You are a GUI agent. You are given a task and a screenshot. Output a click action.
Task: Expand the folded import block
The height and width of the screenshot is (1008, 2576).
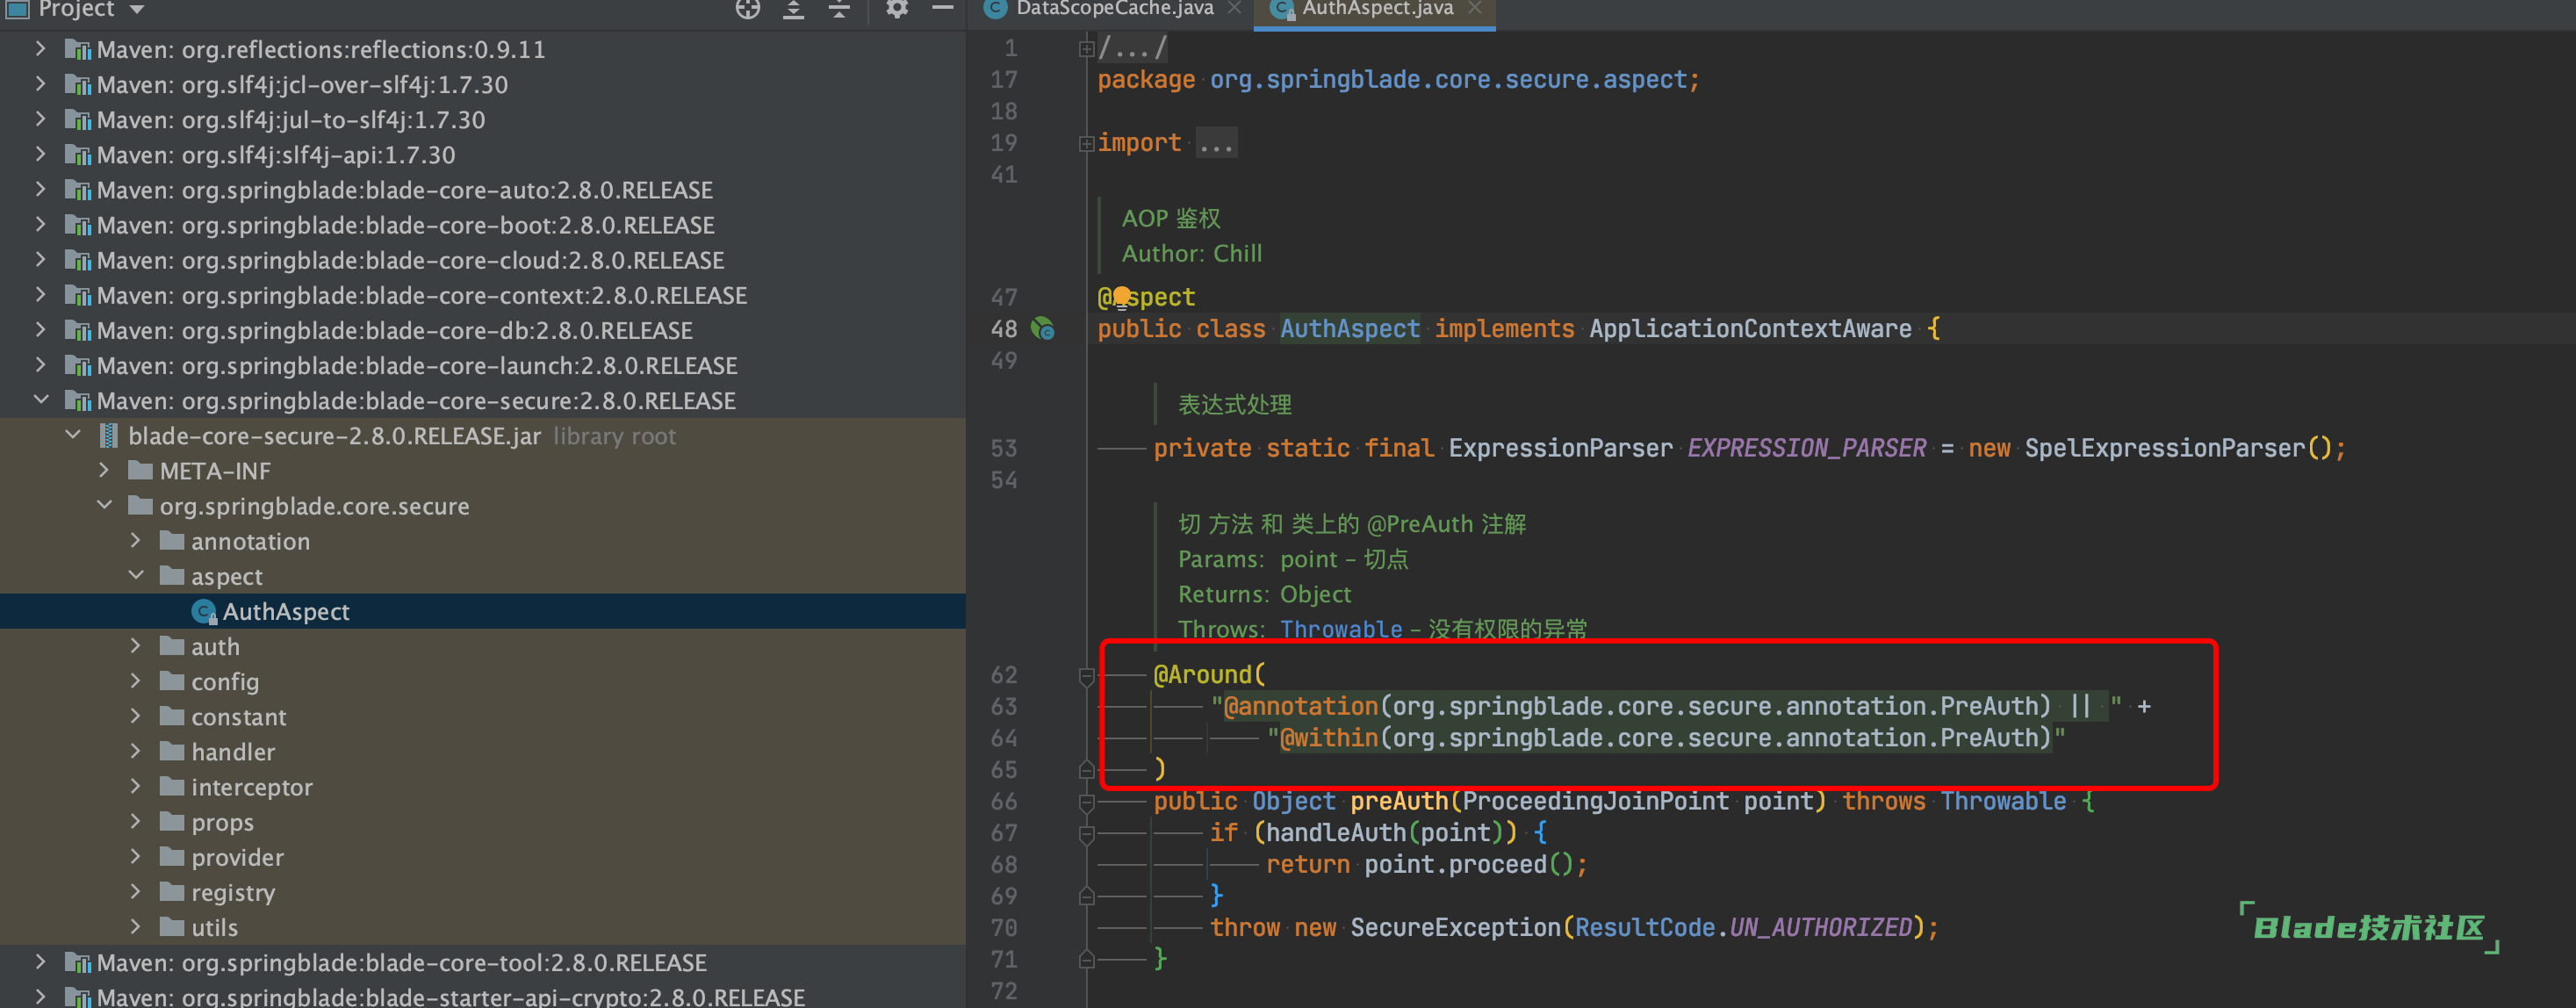click(1086, 144)
